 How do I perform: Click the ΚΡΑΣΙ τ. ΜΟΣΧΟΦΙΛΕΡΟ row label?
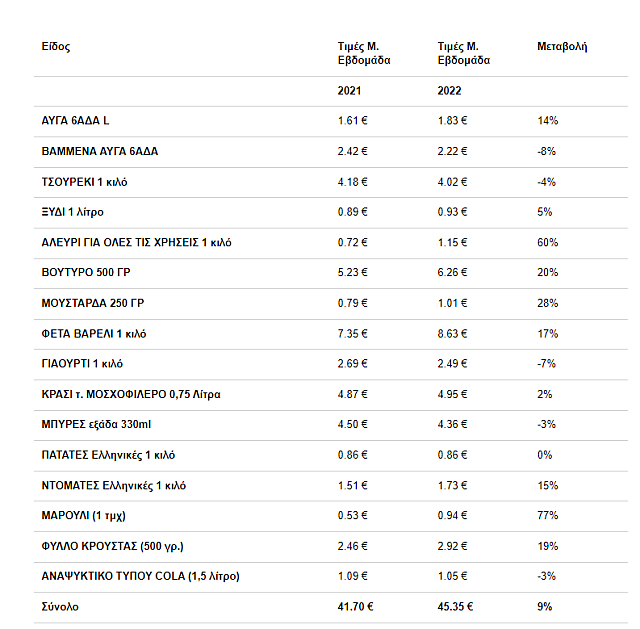[131, 395]
